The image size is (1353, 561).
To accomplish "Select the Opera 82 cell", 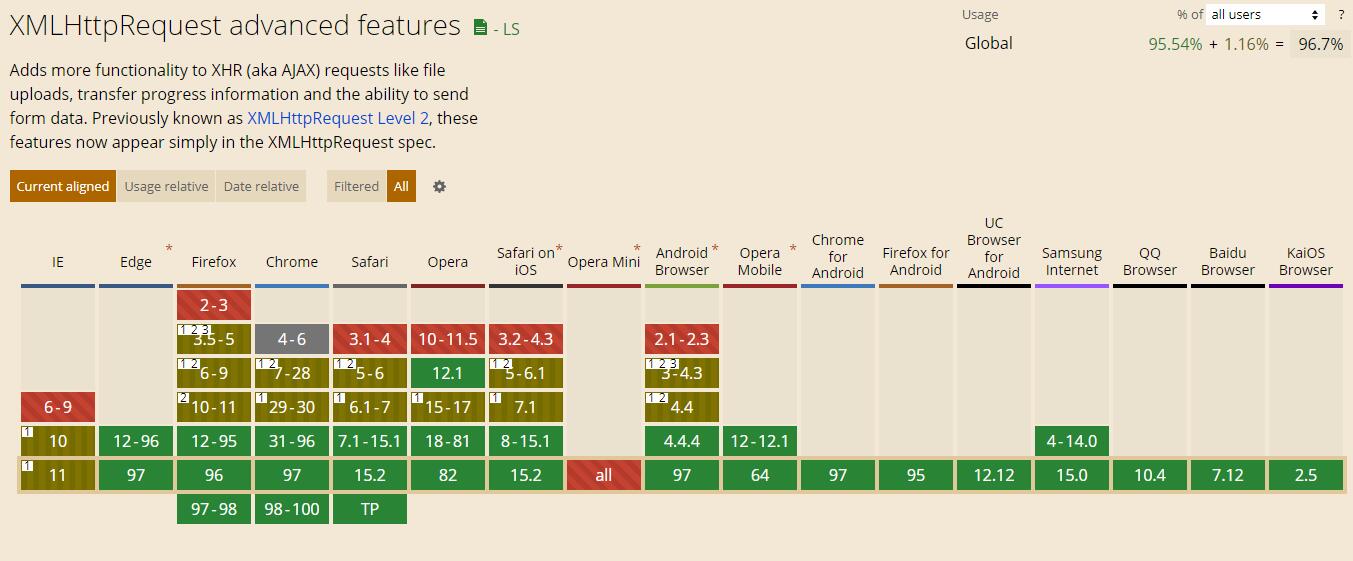I will coord(448,475).
